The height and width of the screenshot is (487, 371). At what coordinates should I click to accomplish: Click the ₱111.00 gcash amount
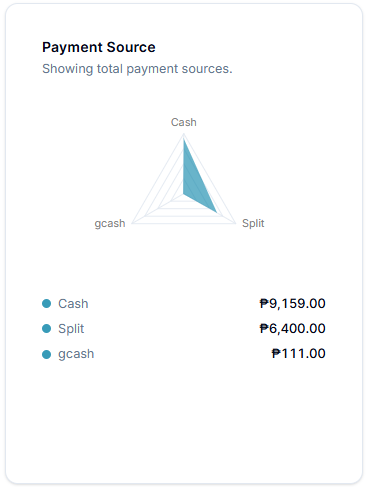pyautogui.click(x=298, y=354)
